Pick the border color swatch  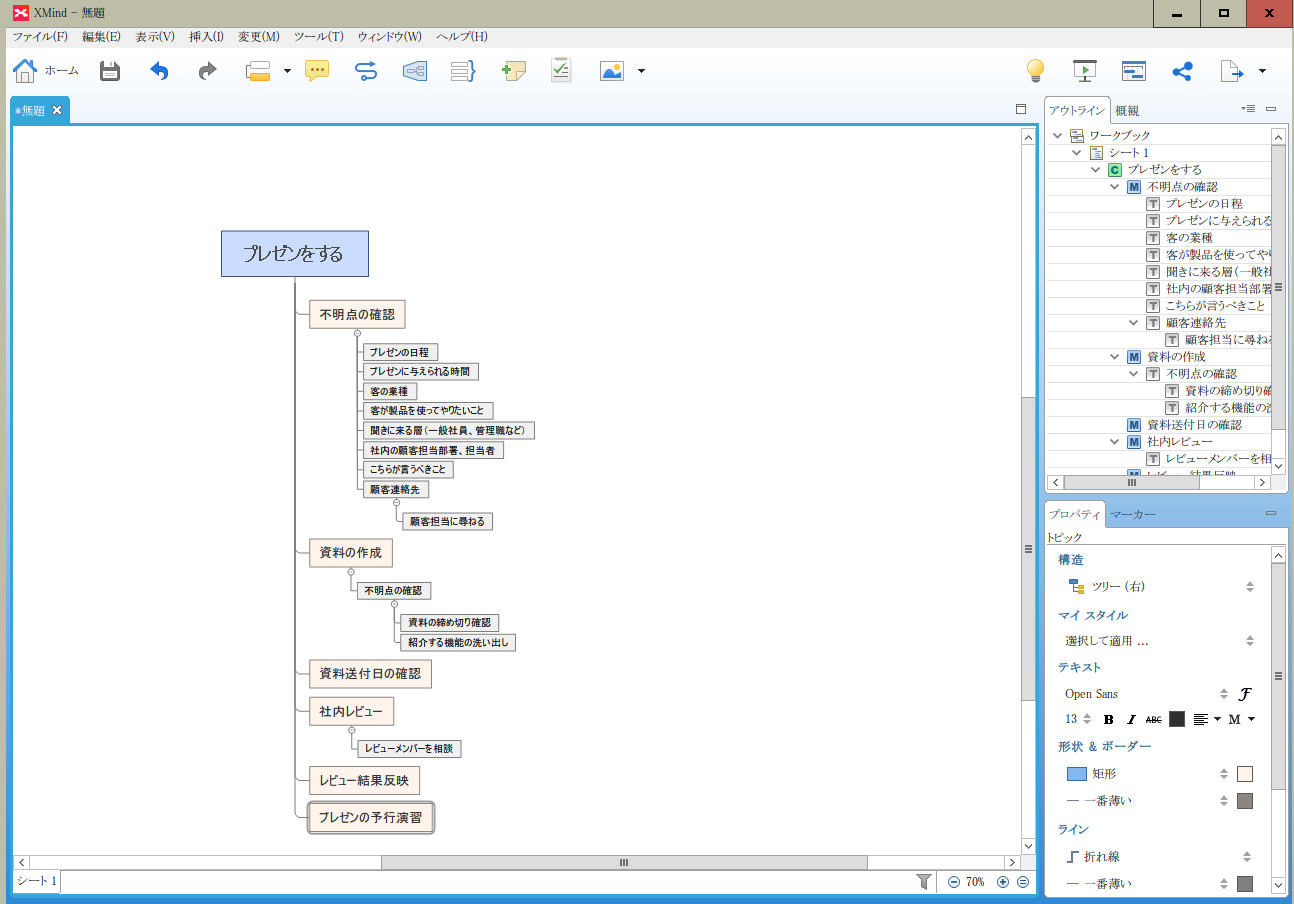point(1245,801)
